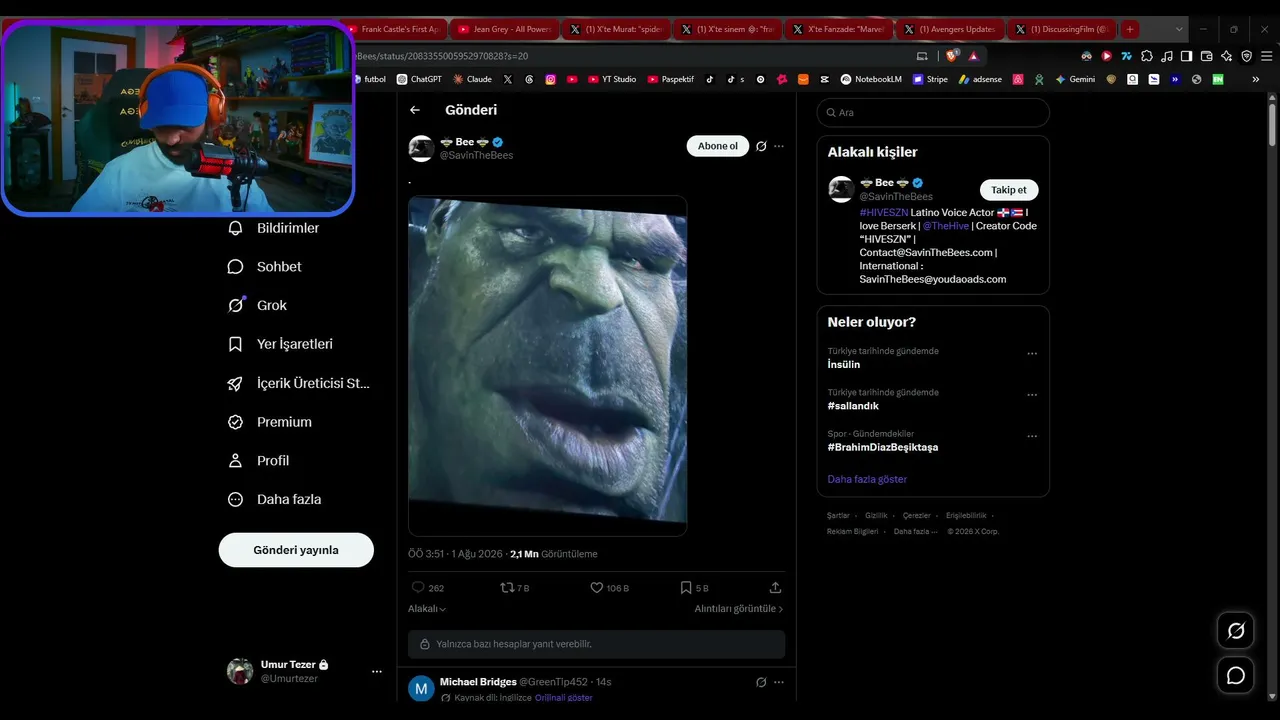The height and width of the screenshot is (720, 1280).
Task: Open the Claude bookmark
Action: (x=472, y=79)
